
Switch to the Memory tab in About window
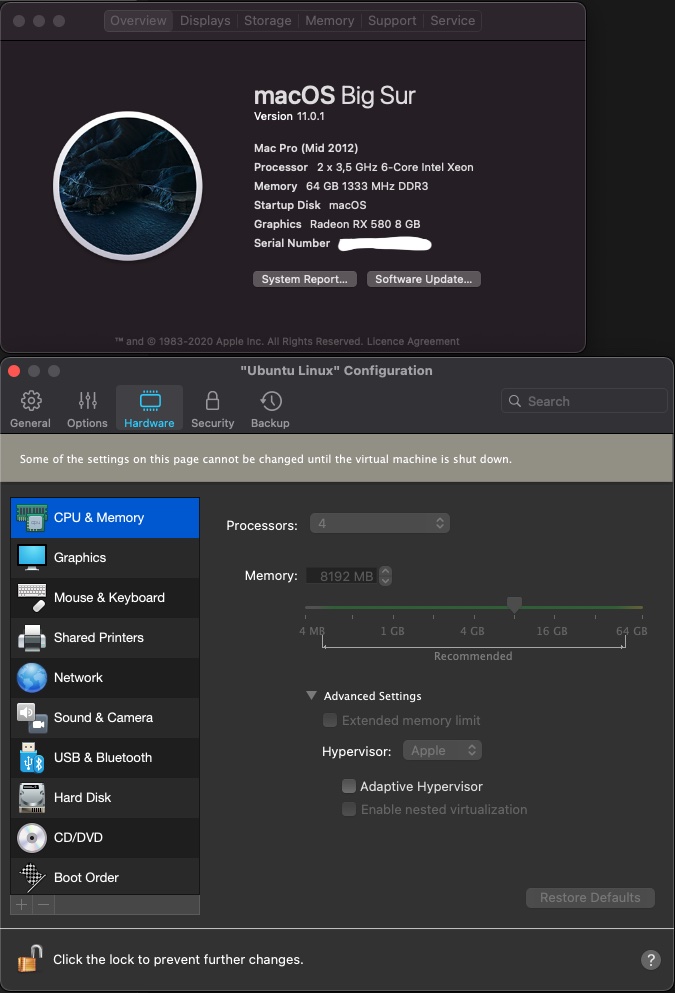pos(330,20)
